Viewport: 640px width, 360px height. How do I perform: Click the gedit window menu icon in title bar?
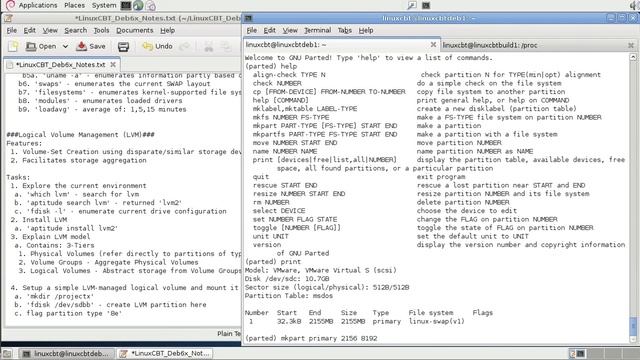coord(8,18)
